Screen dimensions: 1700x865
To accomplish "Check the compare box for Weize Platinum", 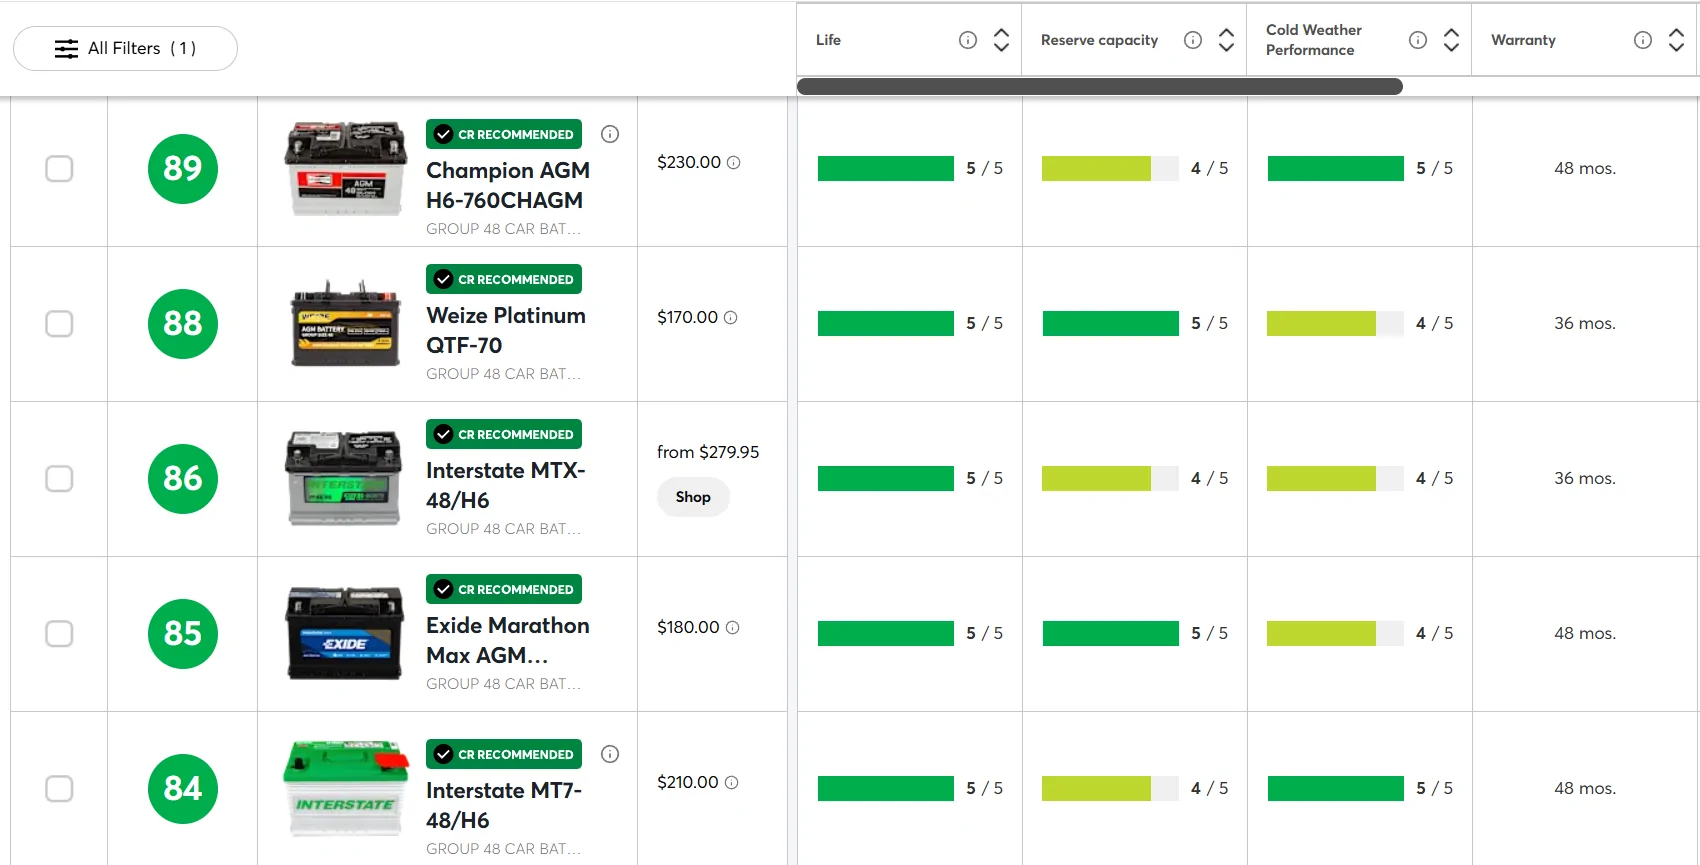I will [x=59, y=323].
